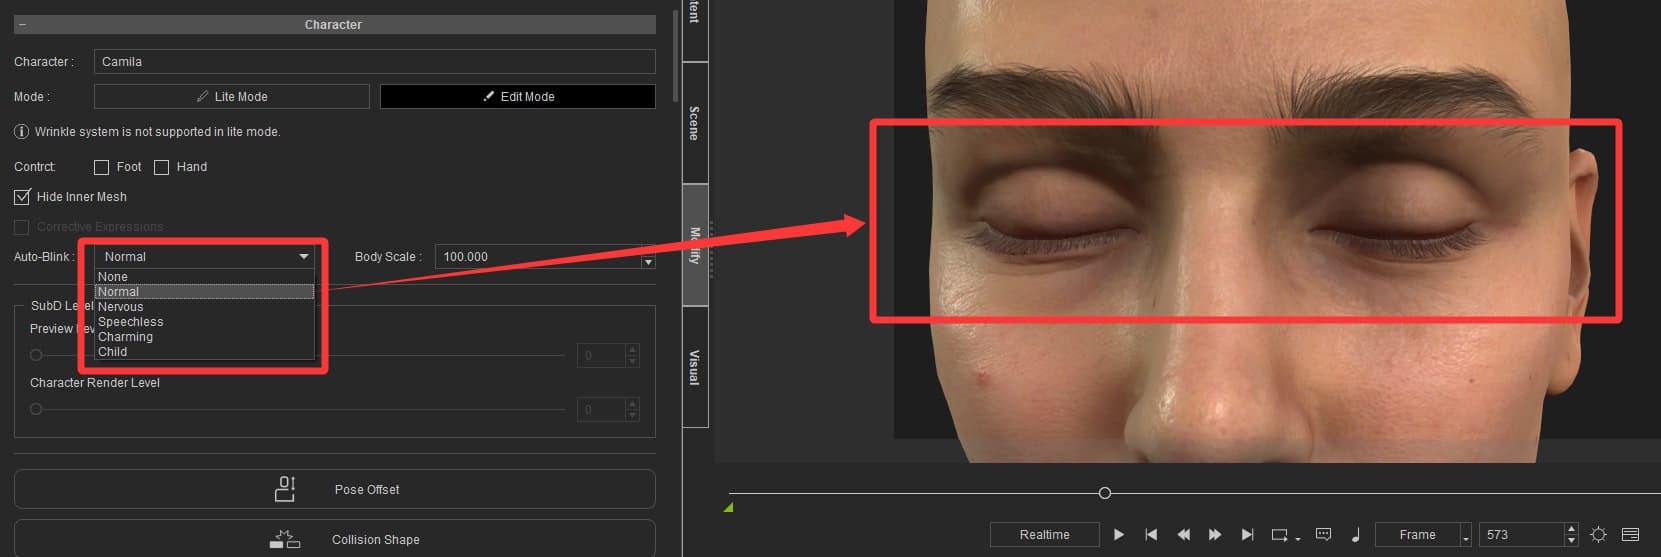Click the fast-forward next frame icon
This screenshot has height=557, width=1661.
1215,535
